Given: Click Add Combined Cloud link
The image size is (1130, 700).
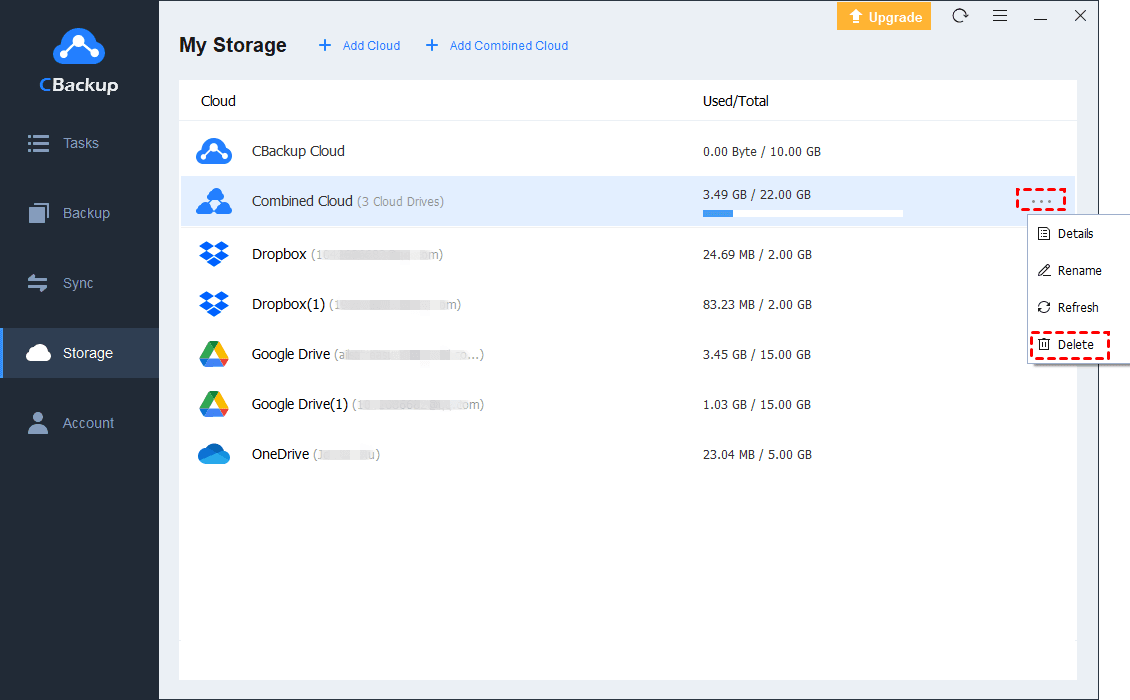Looking at the screenshot, I should [497, 46].
